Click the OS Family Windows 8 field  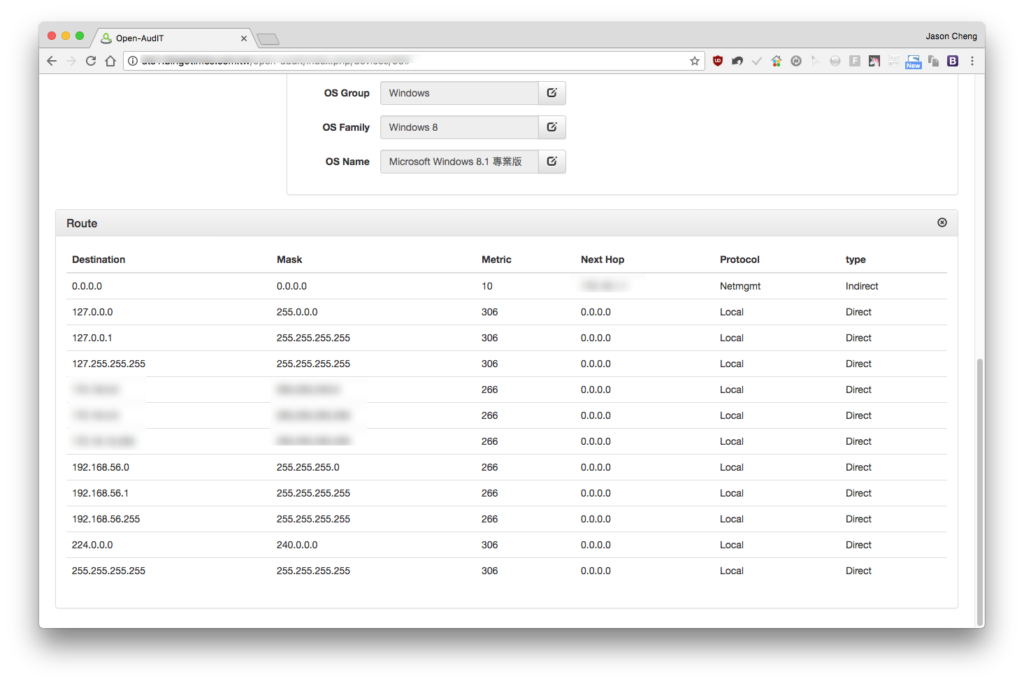click(x=459, y=127)
